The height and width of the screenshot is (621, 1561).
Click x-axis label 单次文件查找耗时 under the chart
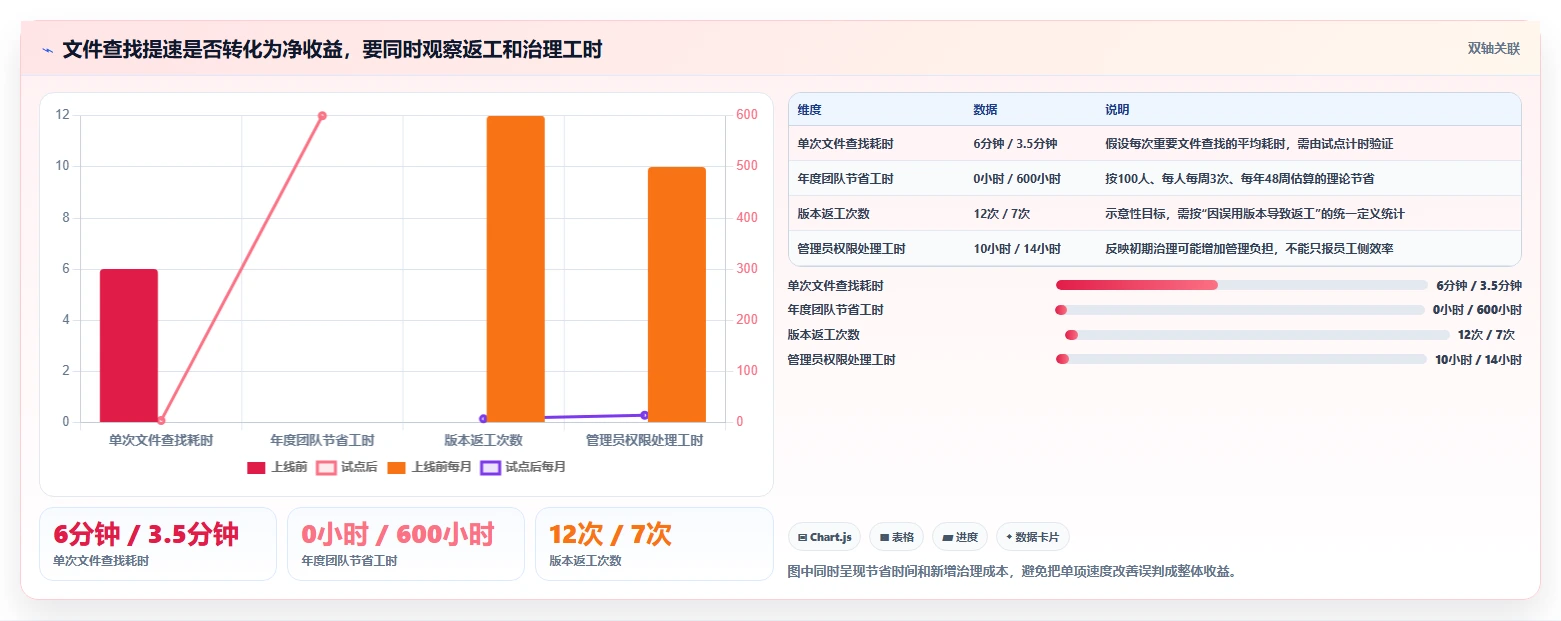click(x=161, y=440)
